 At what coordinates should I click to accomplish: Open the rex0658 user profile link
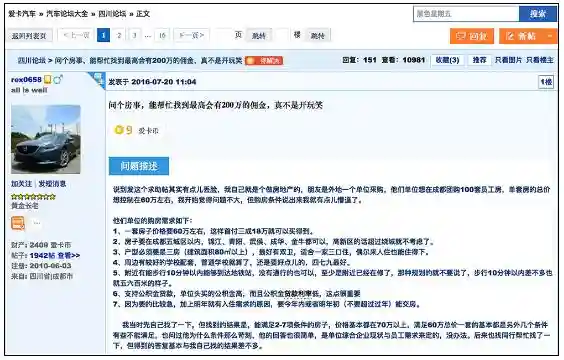click(26, 79)
